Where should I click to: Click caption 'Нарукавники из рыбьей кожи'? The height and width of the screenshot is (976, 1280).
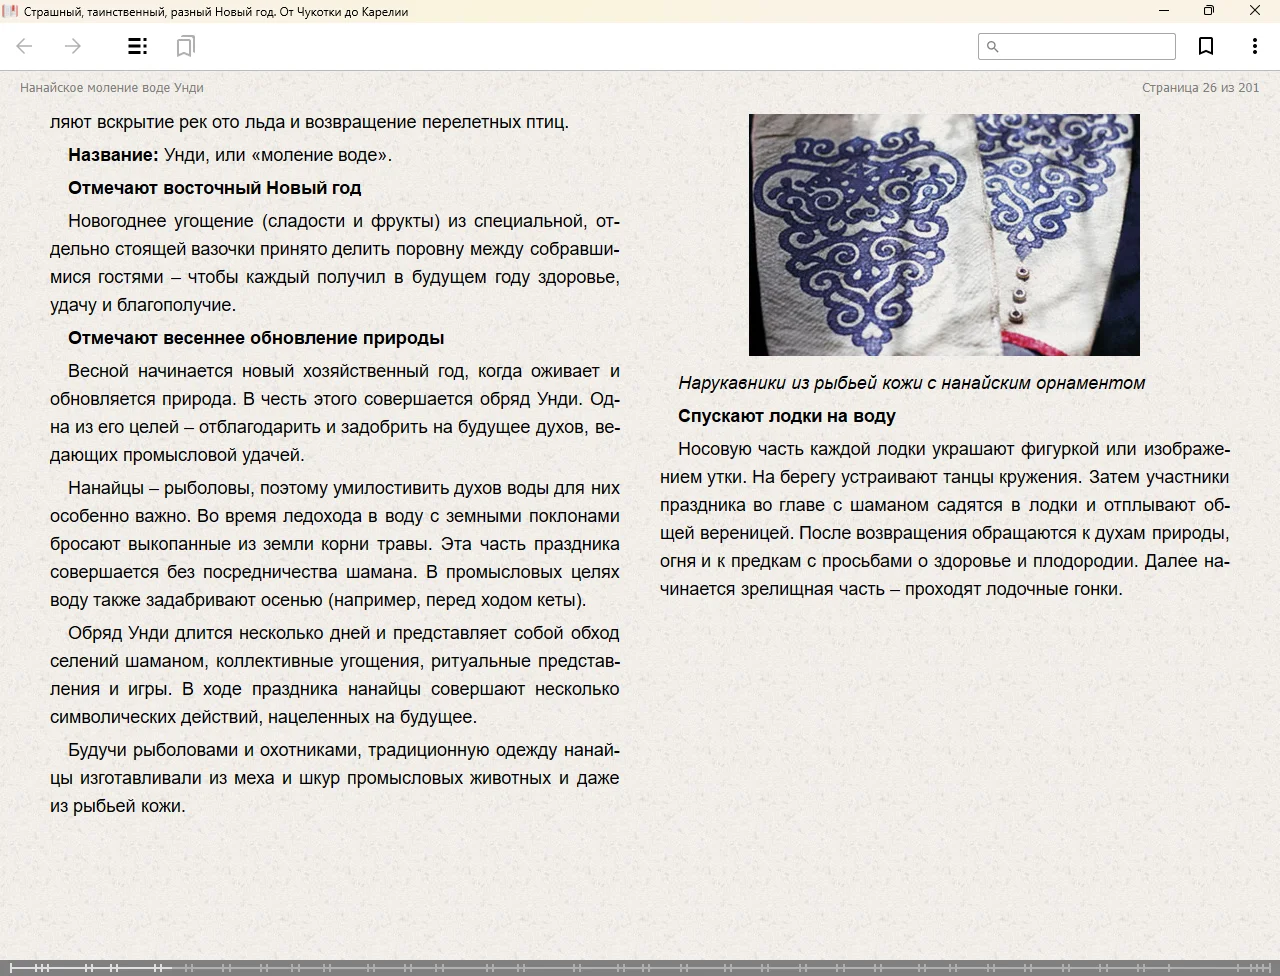911,383
